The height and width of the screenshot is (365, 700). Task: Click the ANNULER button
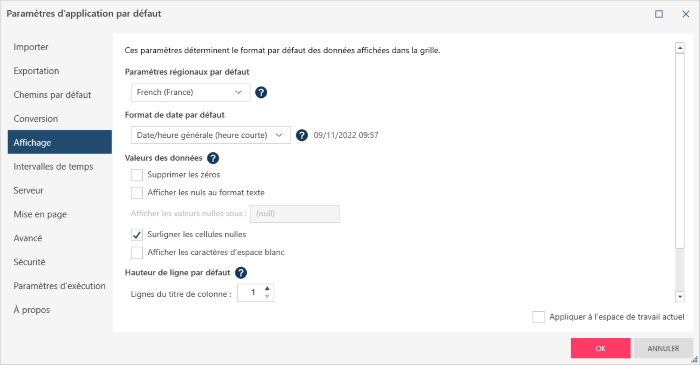[x=663, y=348]
